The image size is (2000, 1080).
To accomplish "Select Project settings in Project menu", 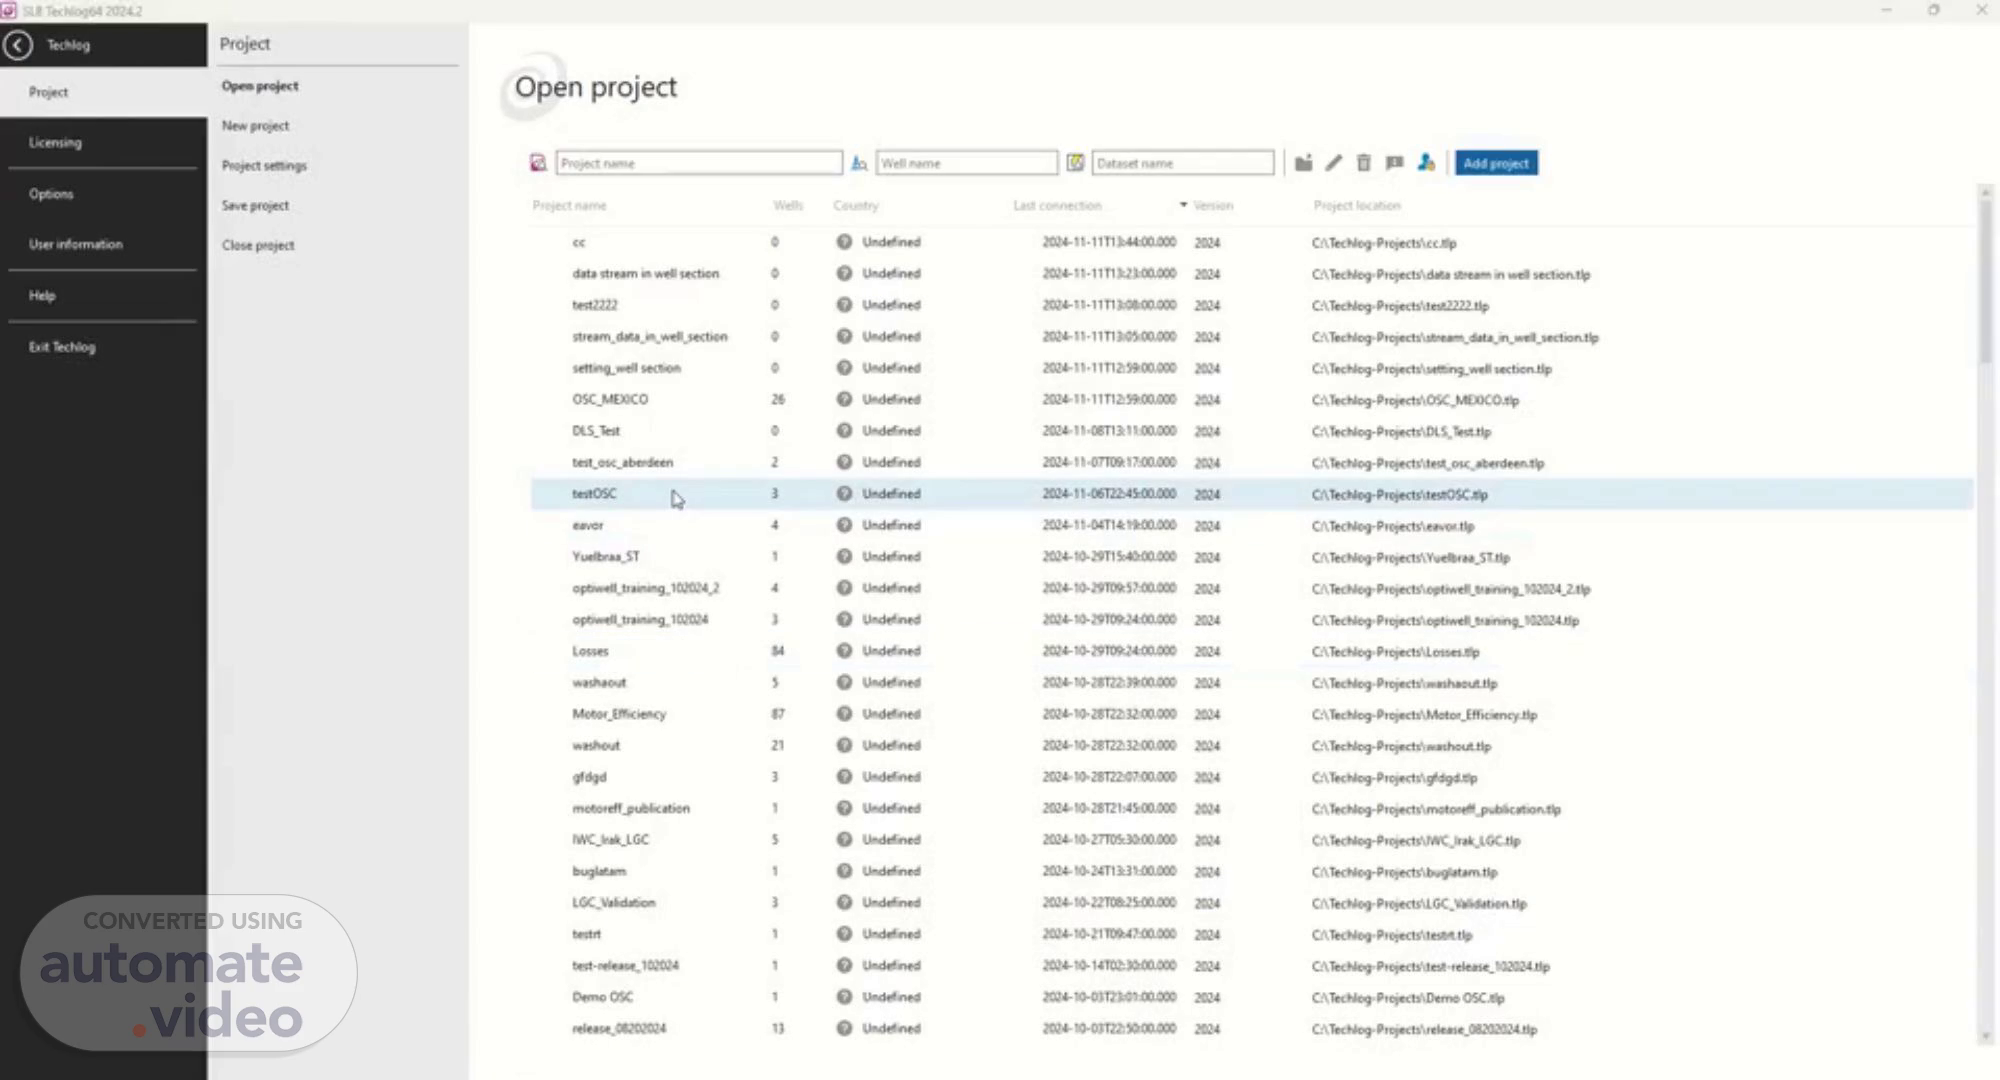I will click(264, 166).
